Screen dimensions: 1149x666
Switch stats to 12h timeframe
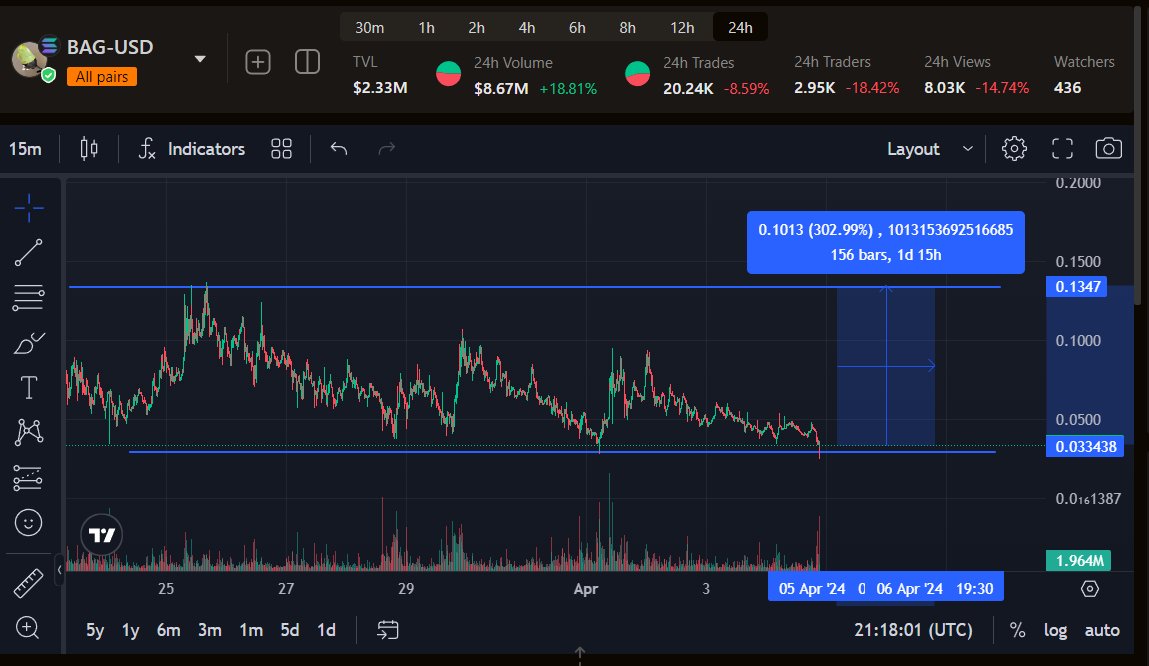tap(682, 28)
